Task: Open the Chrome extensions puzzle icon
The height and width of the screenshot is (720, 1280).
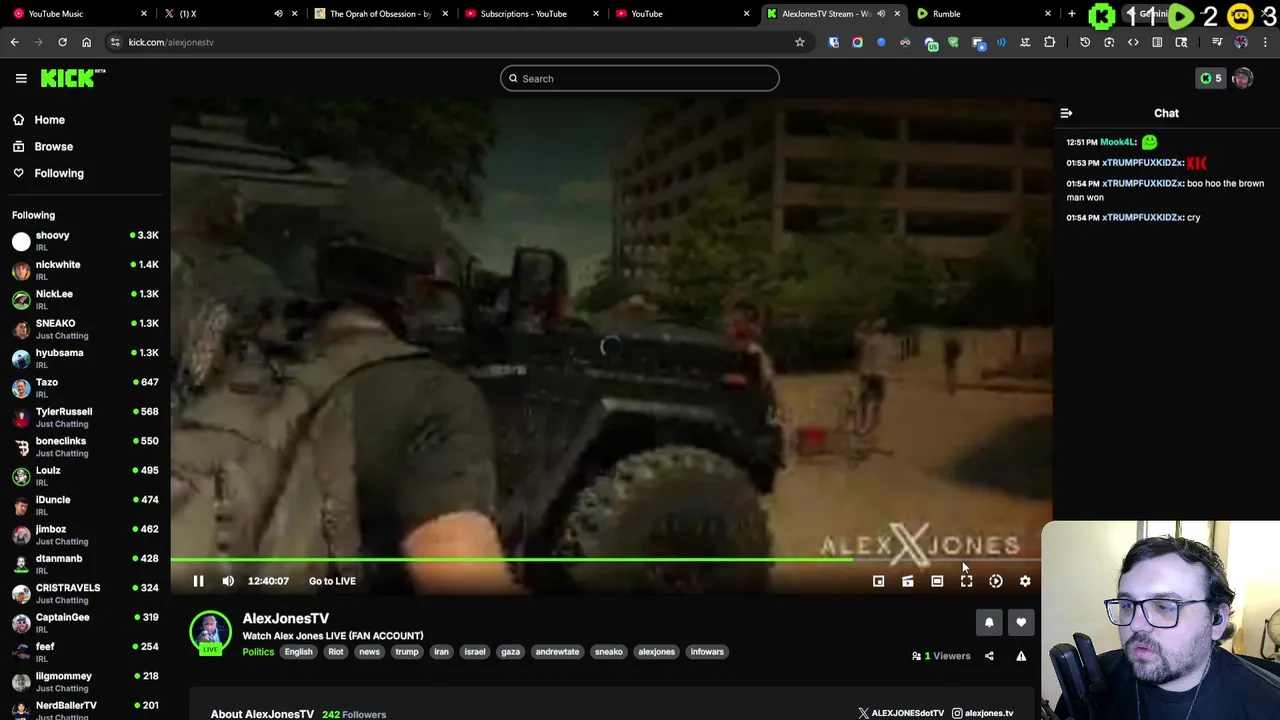Action: click(x=1049, y=42)
